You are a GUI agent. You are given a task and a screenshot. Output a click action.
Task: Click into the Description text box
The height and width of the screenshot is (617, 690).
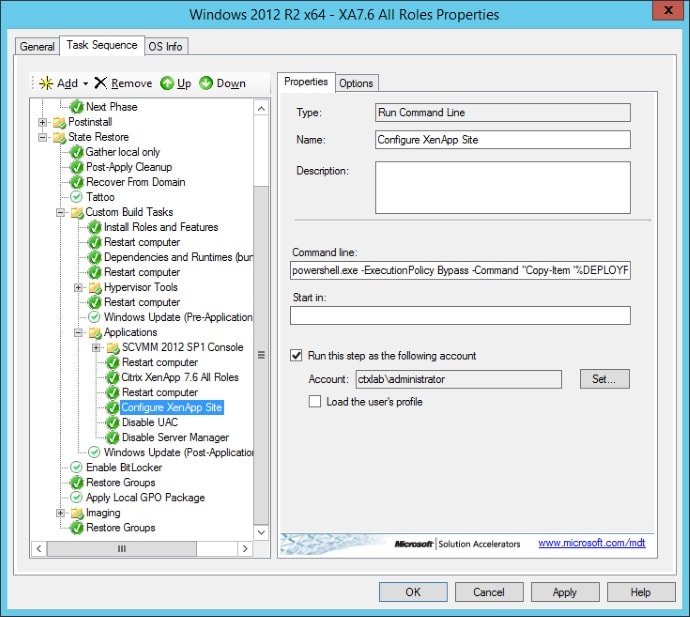coord(503,187)
